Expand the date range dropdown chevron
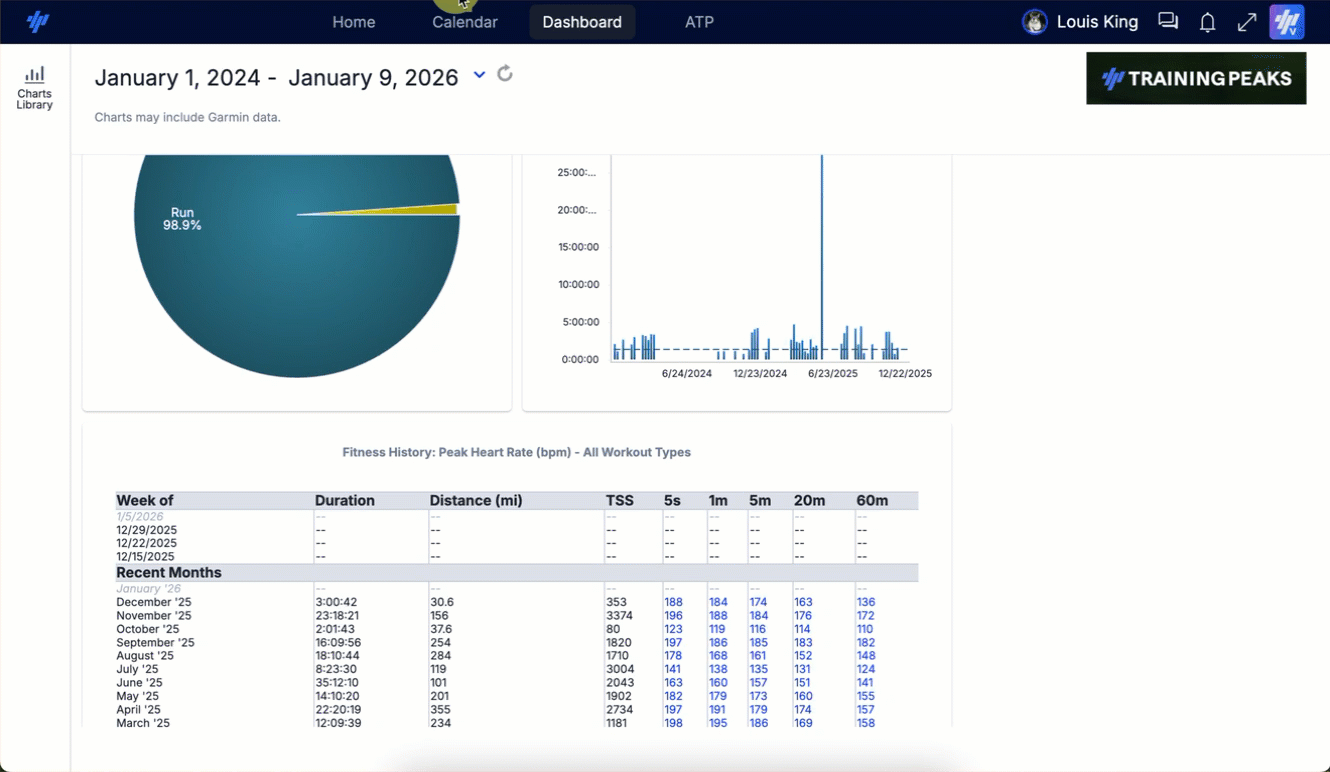The image size is (1330, 772). tap(479, 75)
